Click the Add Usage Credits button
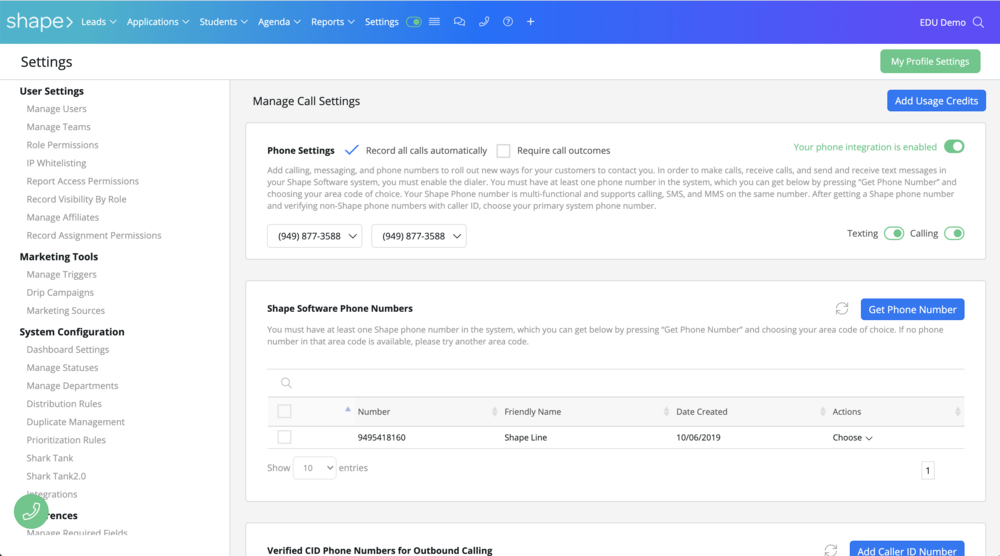The image size is (1000, 556). 936,101
